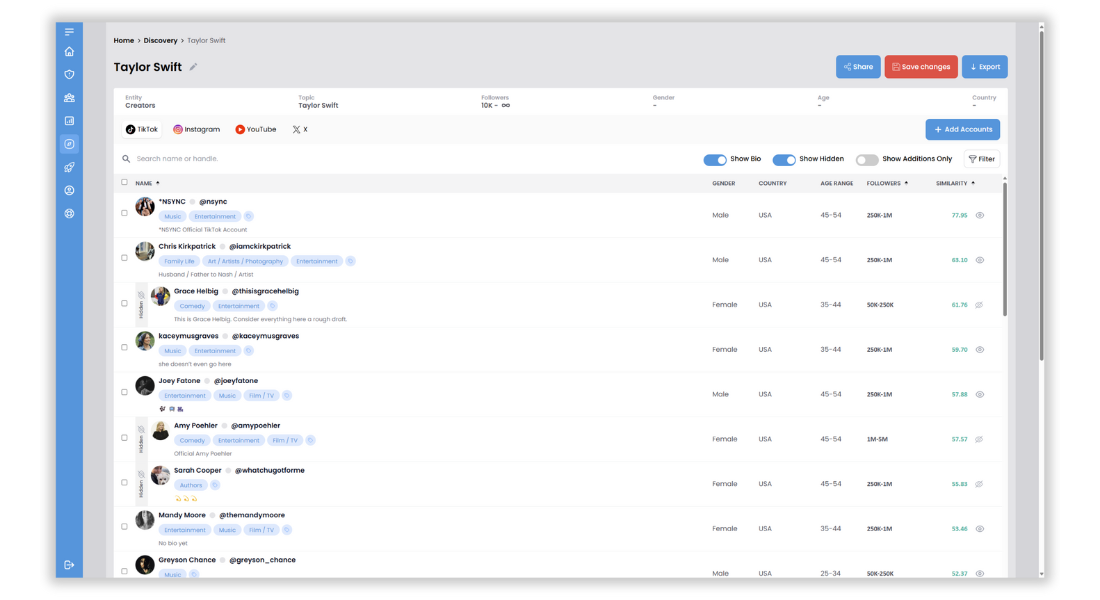Viewport: 1100px width, 600px height.
Task: Open the @kaceymusgraves handle link
Action: 265,336
